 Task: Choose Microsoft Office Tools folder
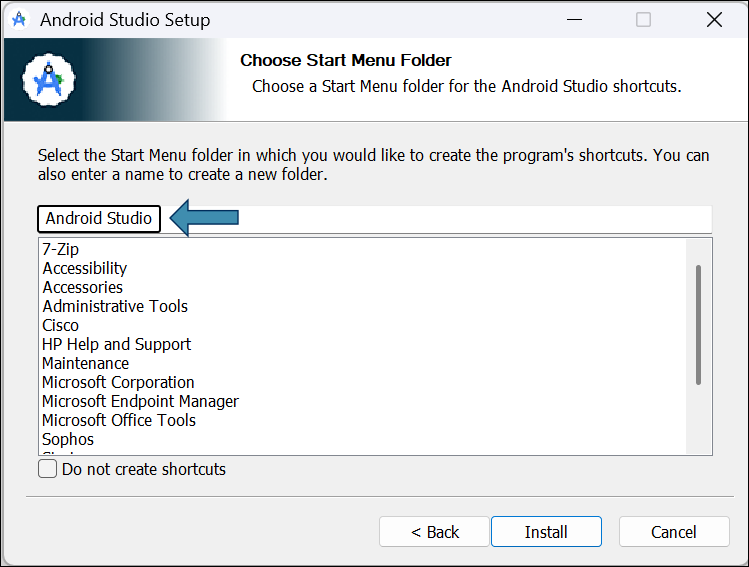point(119,420)
